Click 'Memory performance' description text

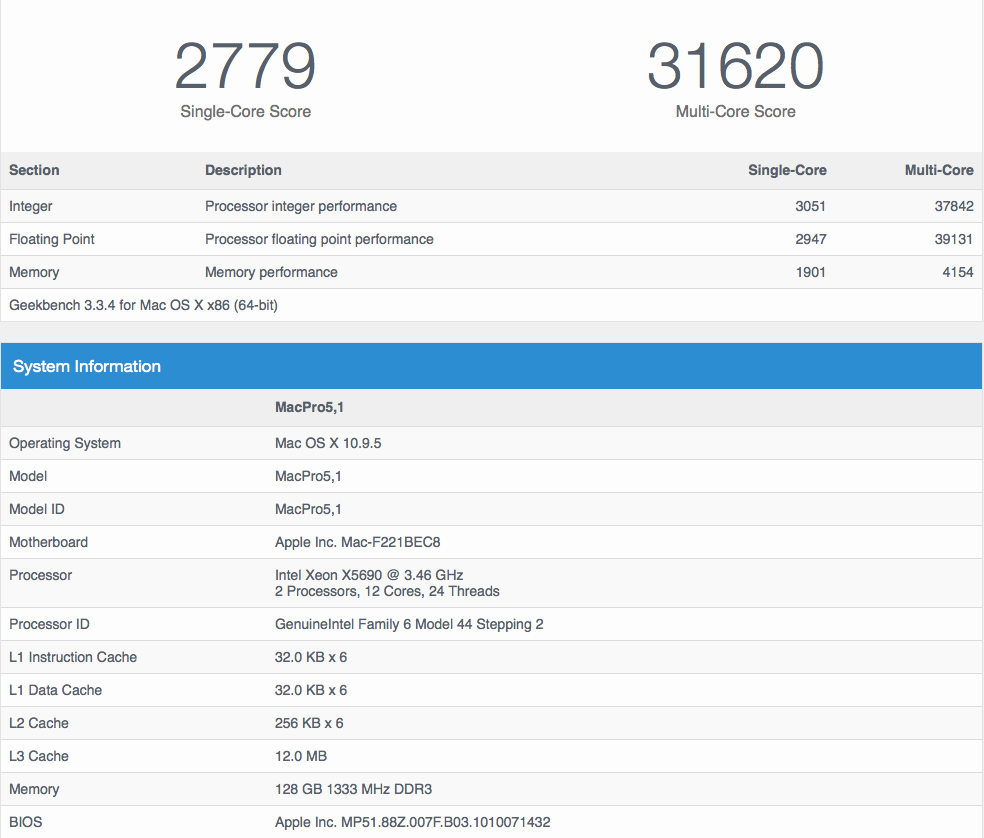pos(271,272)
